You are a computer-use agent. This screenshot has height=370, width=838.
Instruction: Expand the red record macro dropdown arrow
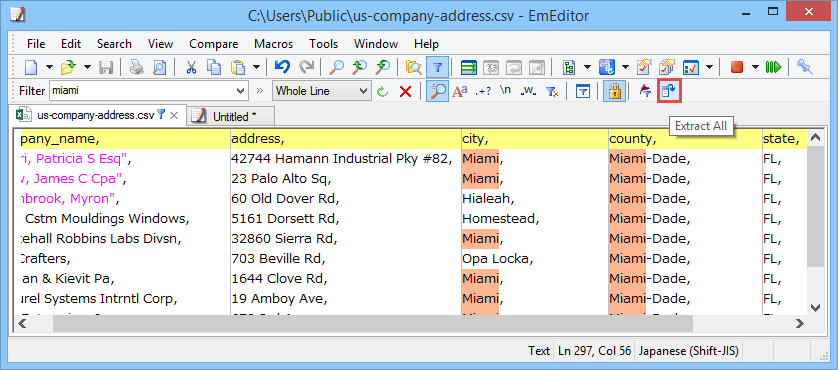pos(755,67)
